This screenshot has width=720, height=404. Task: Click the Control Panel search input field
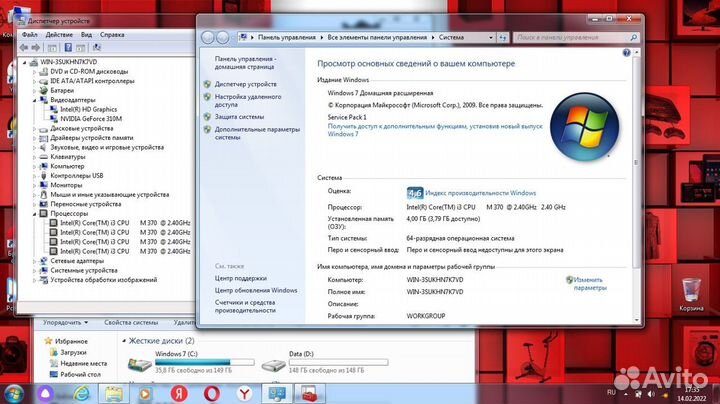(x=571, y=38)
